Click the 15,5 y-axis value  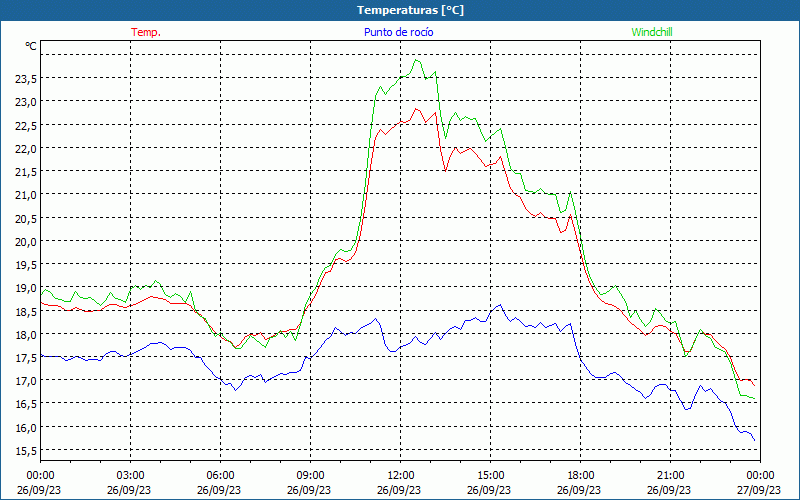pyautogui.click(x=26, y=451)
